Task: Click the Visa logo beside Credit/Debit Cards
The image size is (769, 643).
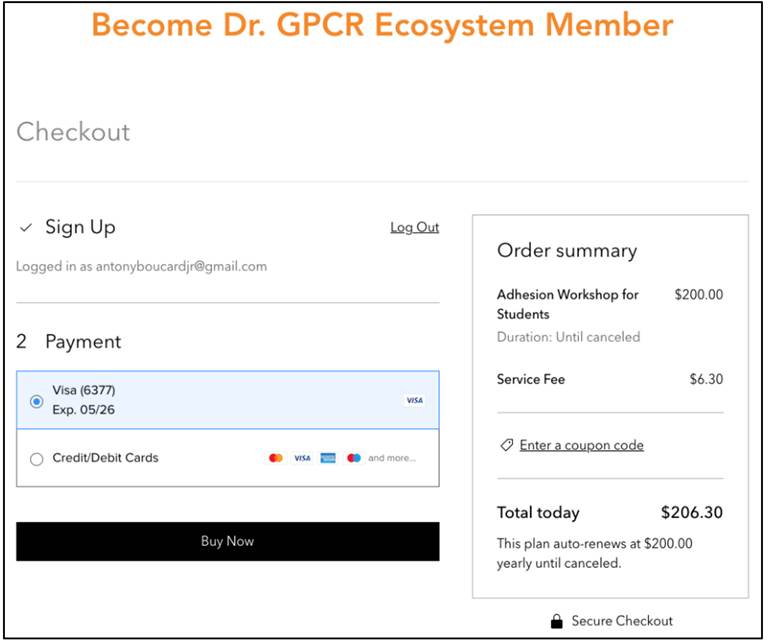Action: pos(302,458)
